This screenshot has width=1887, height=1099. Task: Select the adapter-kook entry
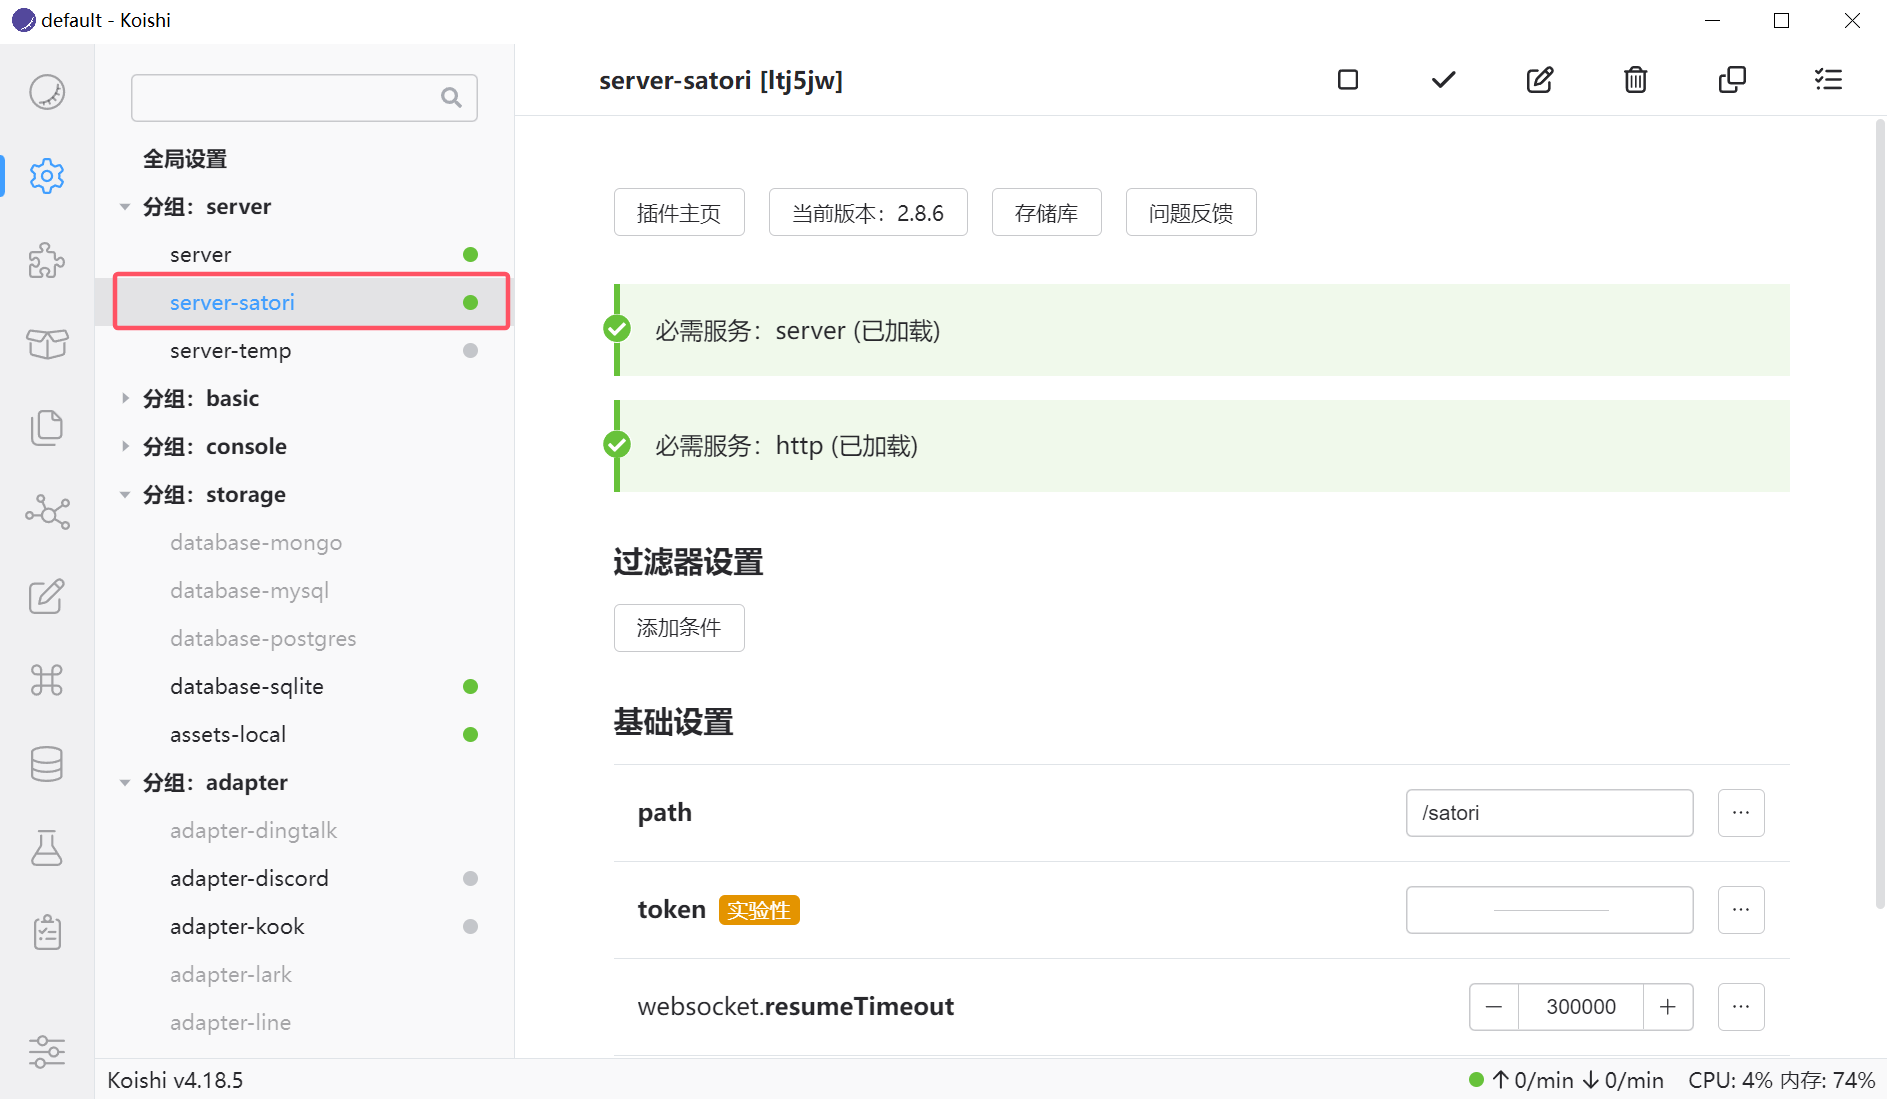coord(304,927)
